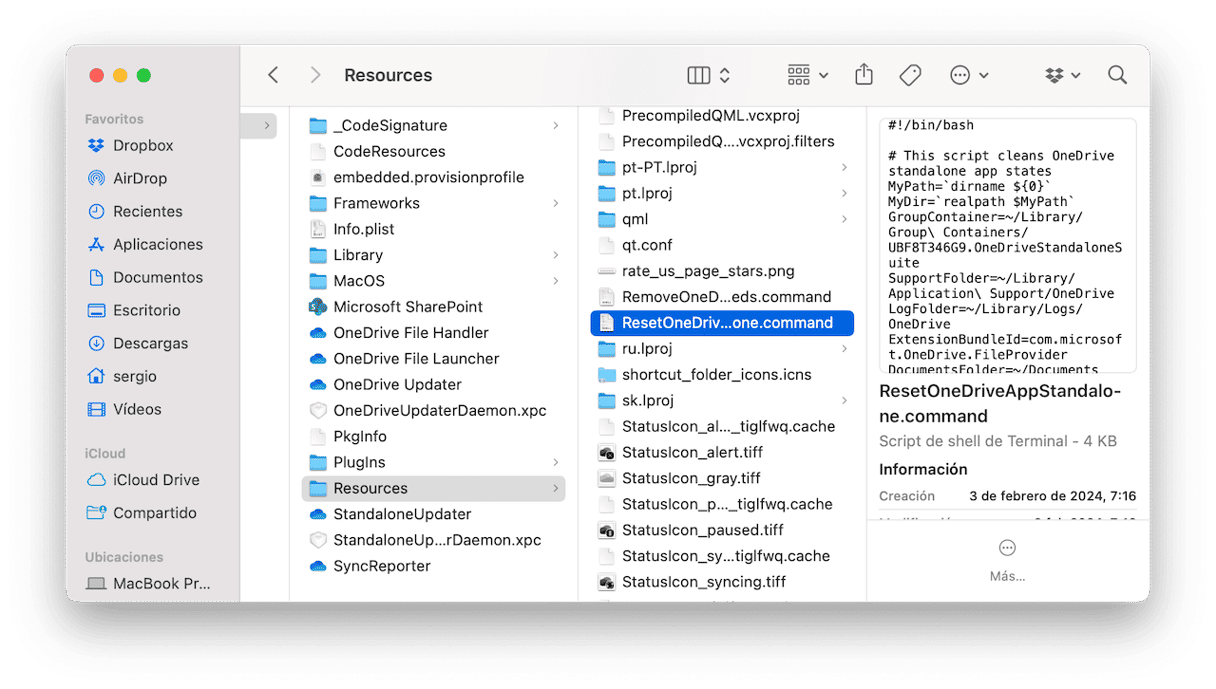
Task: Click the Finder window close button
Action: [x=97, y=75]
